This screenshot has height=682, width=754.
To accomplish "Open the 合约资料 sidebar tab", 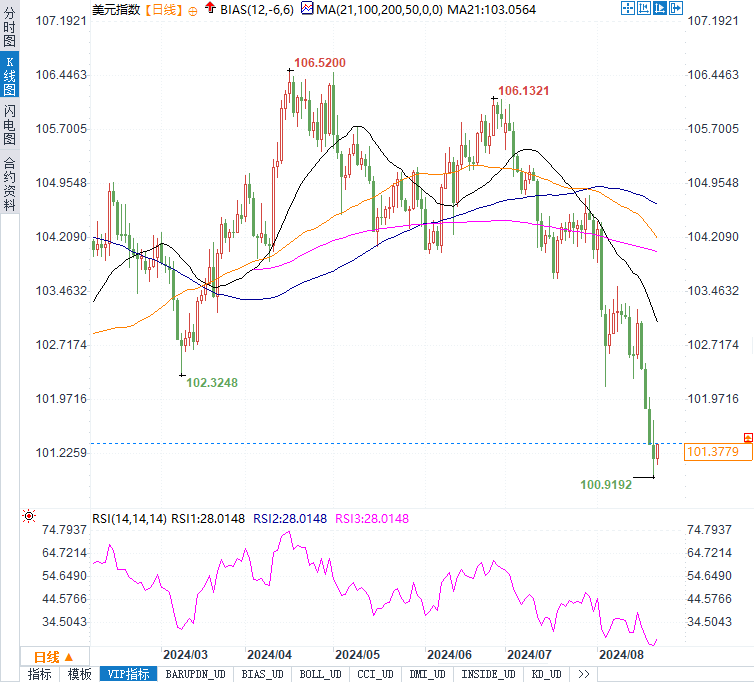I will (x=10, y=184).
